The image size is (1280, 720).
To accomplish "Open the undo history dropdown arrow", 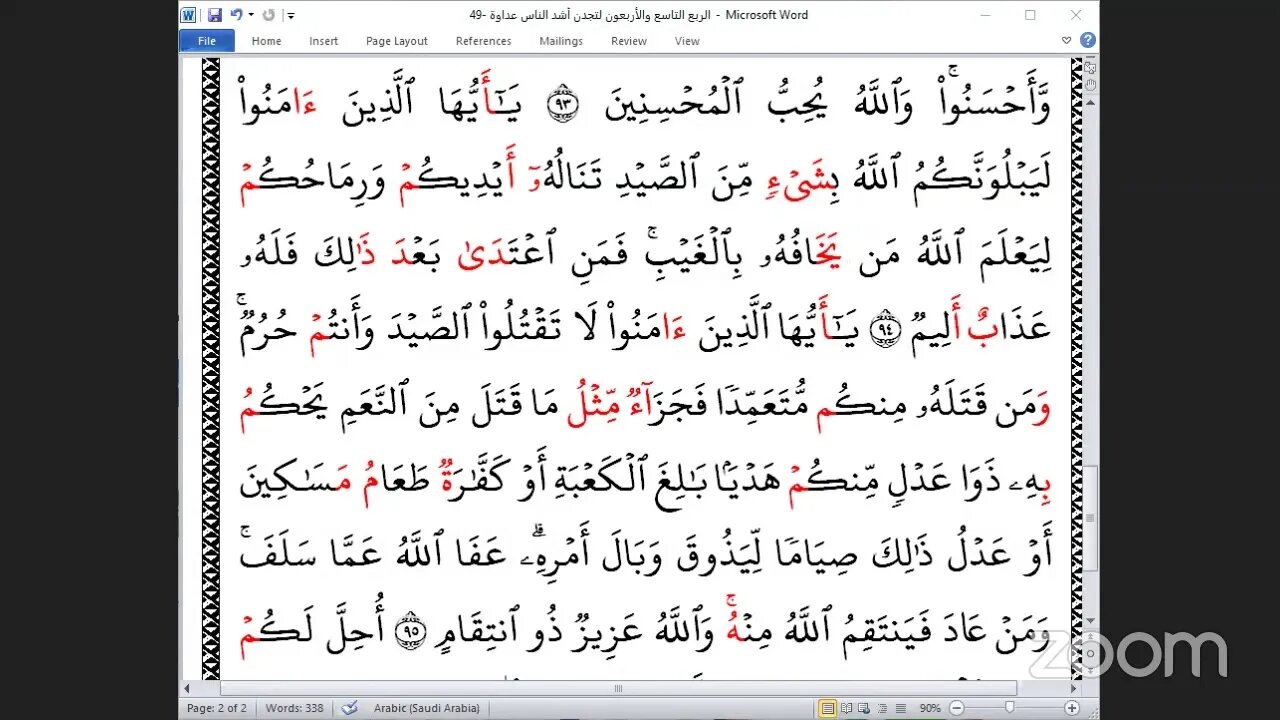I will tap(250, 15).
